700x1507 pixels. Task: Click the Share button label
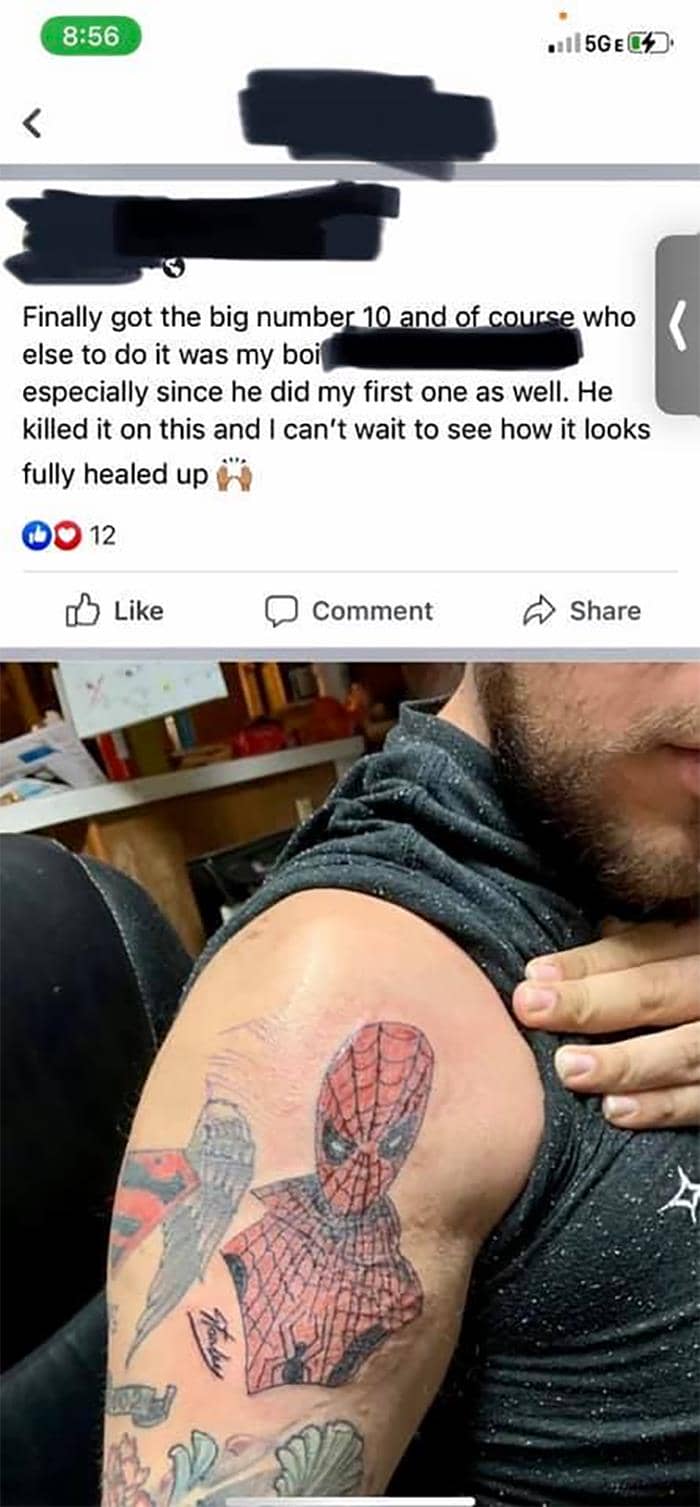[605, 610]
